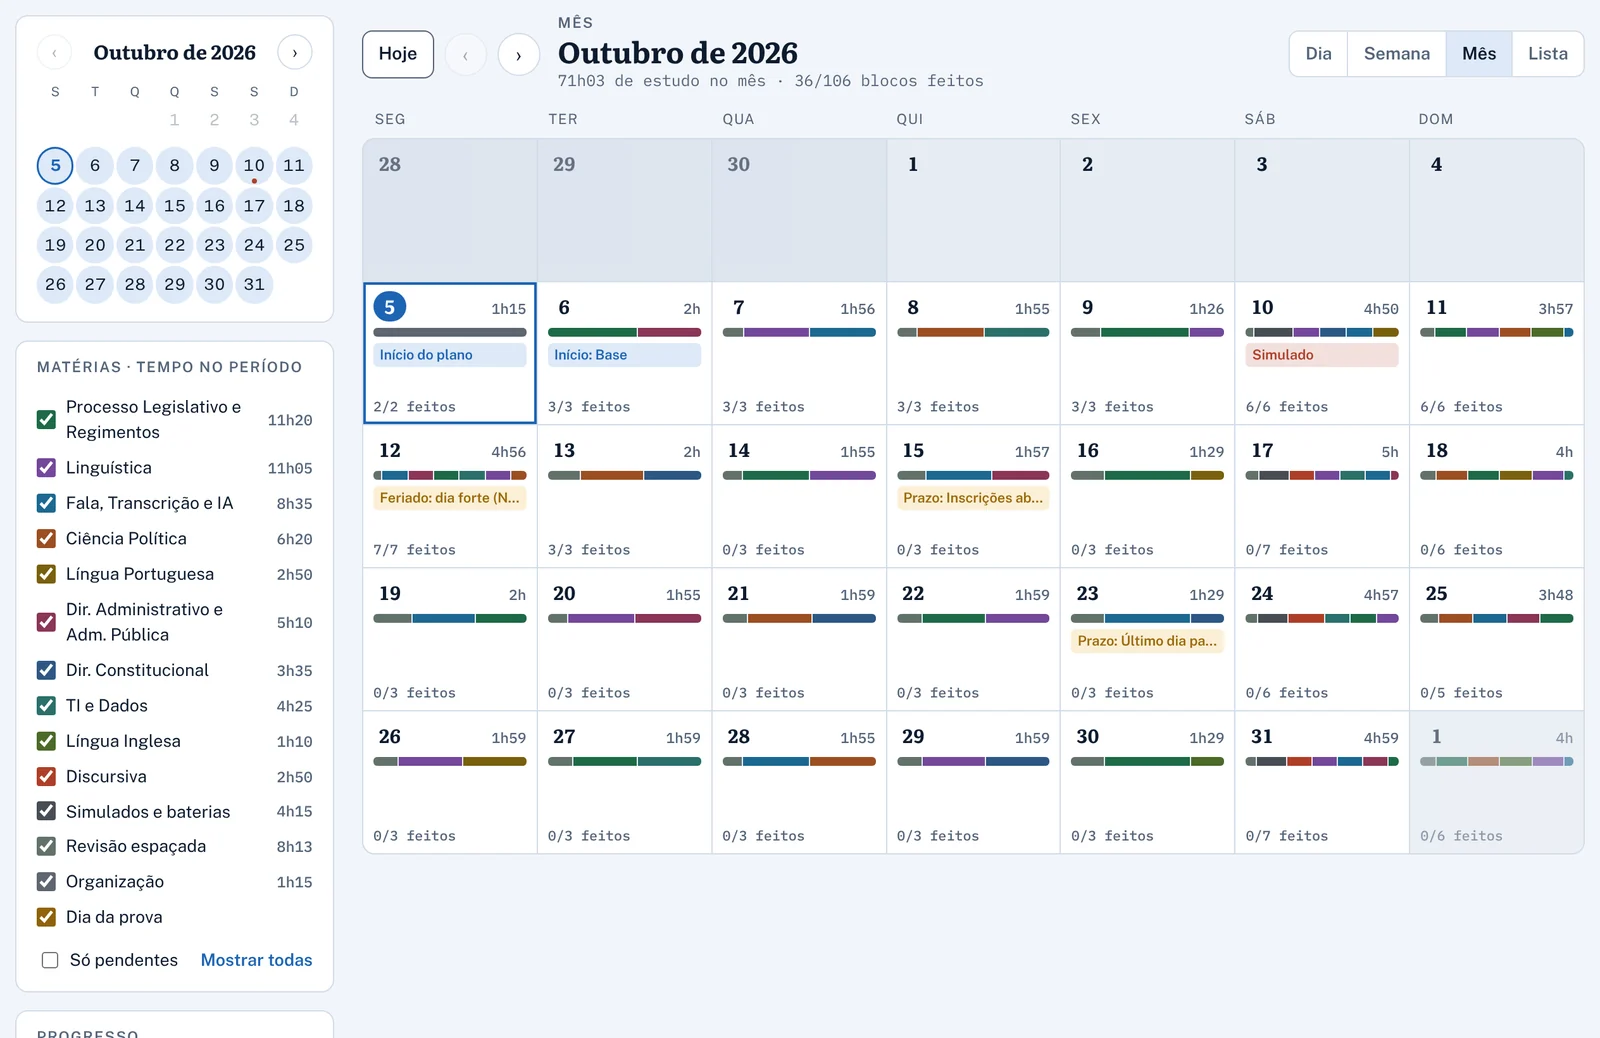Select the Mês view tab
This screenshot has width=1600, height=1038.
(x=1478, y=54)
